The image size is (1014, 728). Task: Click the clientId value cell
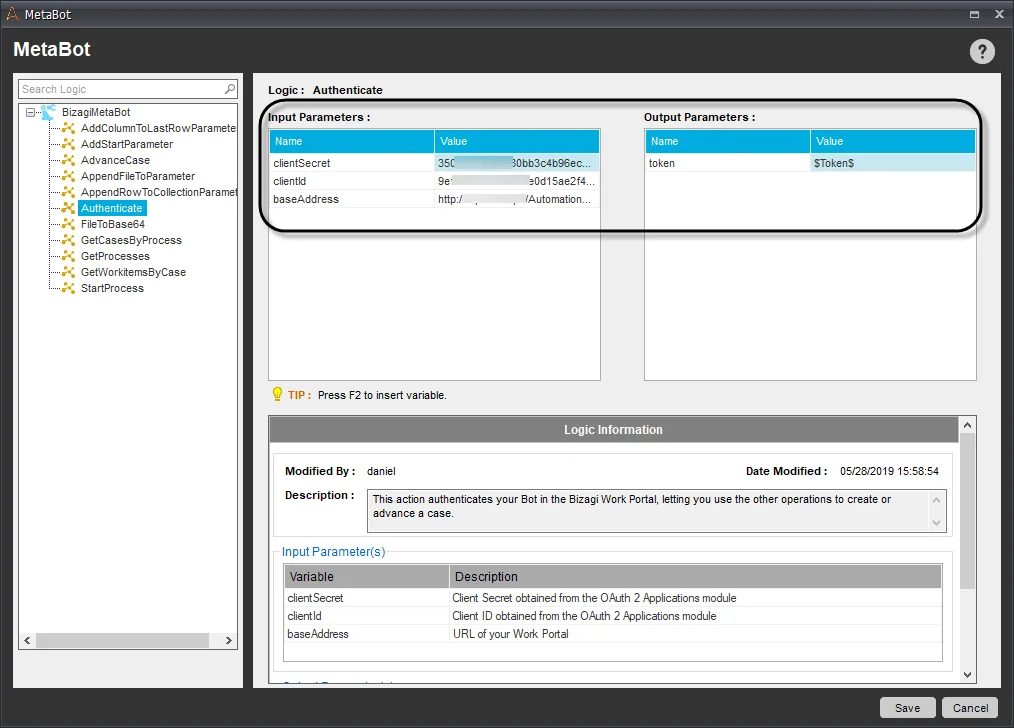[517, 181]
